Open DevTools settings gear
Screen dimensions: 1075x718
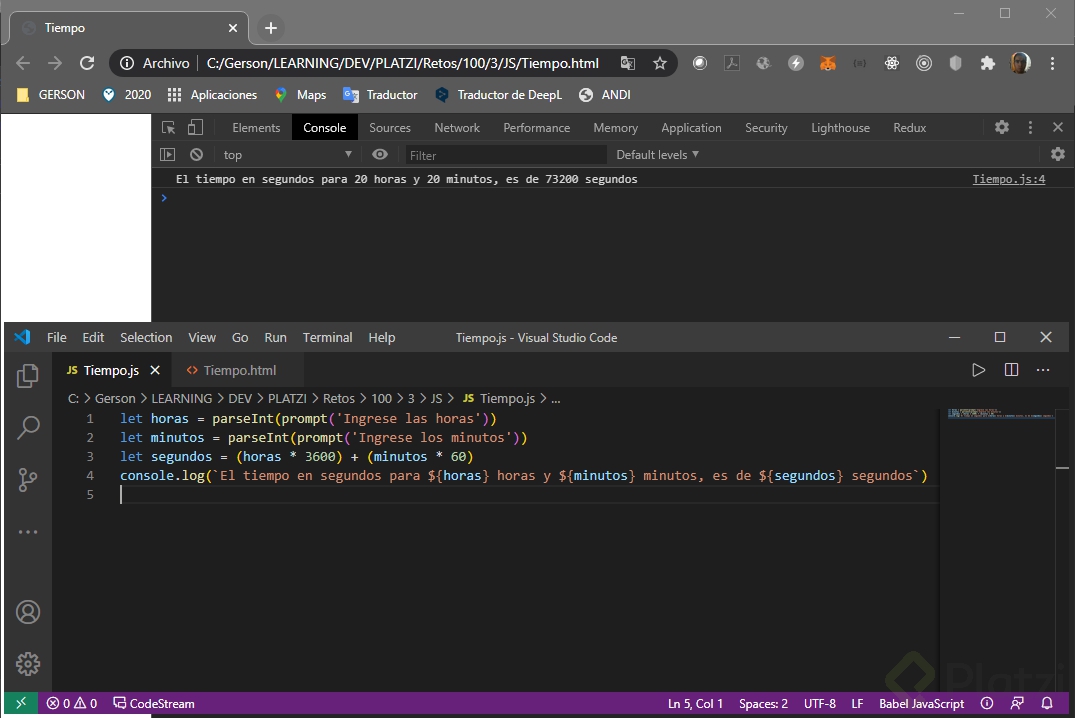(1002, 128)
